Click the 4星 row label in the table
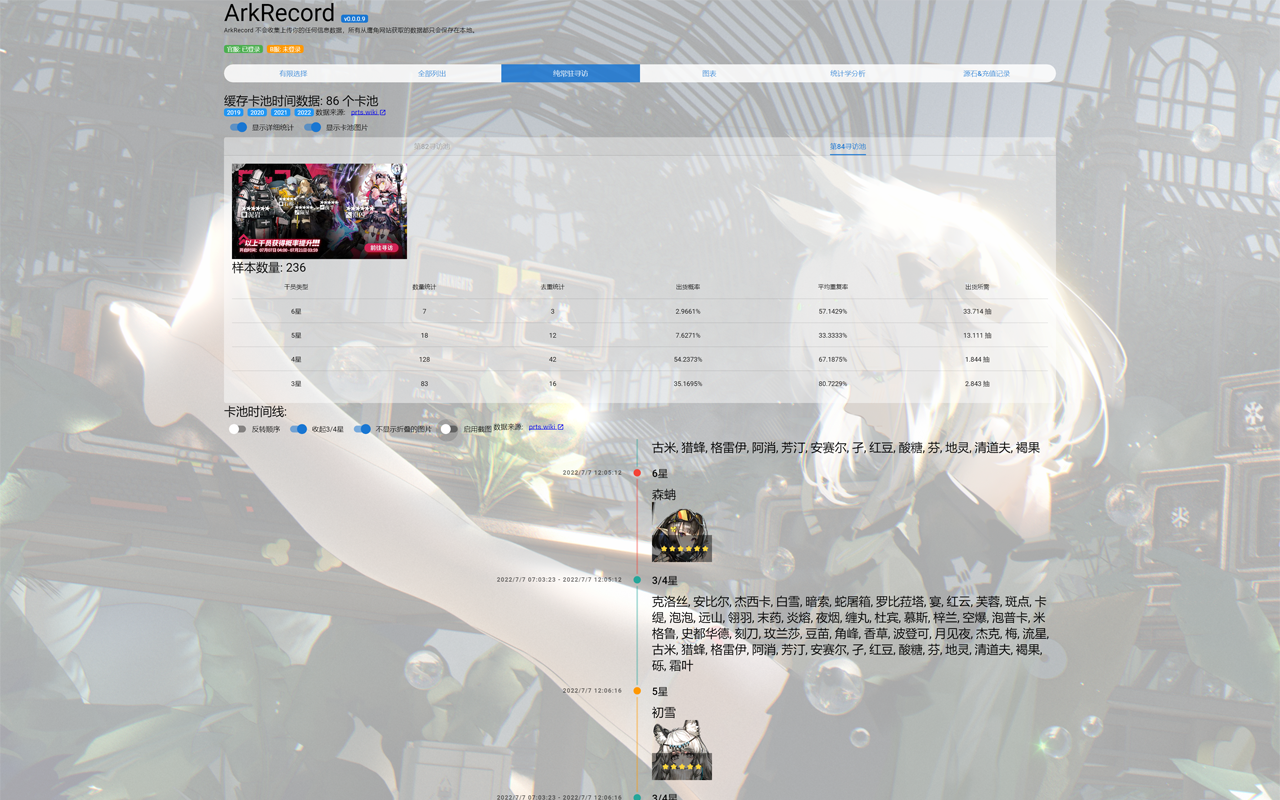Image resolution: width=1280 pixels, height=800 pixels. point(296,359)
